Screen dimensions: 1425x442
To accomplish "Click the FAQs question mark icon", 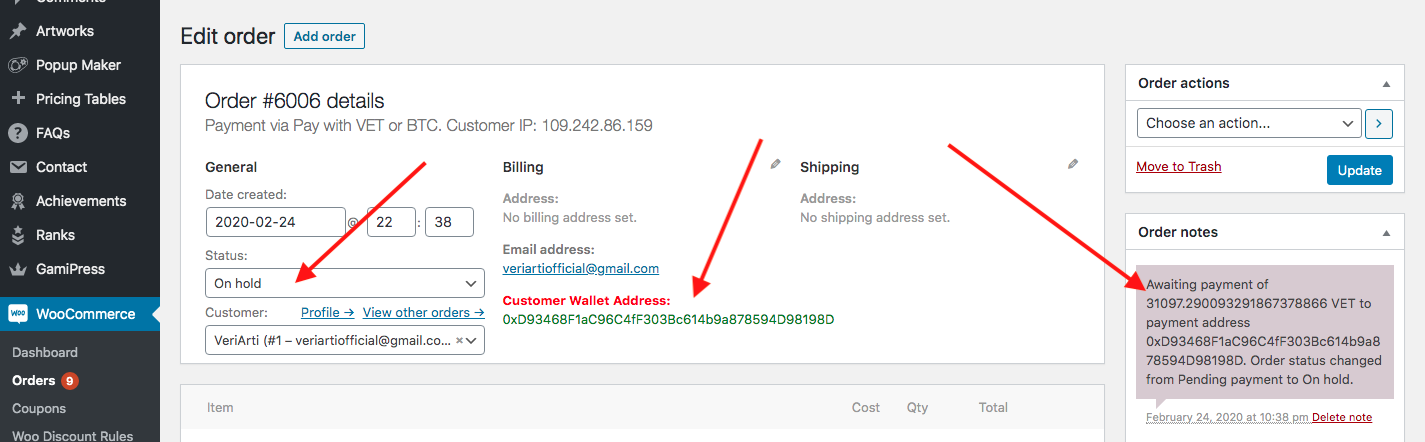I will point(17,133).
